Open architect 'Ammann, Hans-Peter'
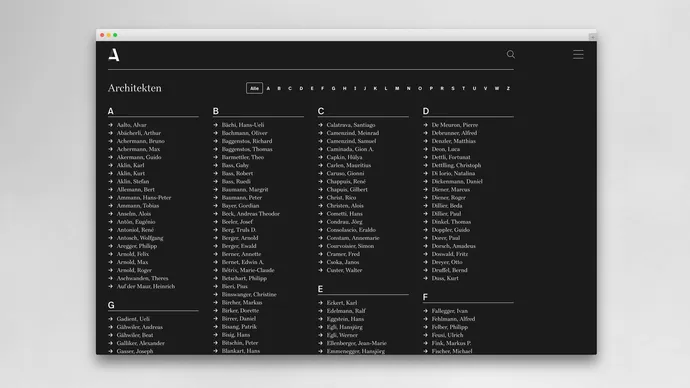Viewport: 690px width, 388px height. point(144,198)
